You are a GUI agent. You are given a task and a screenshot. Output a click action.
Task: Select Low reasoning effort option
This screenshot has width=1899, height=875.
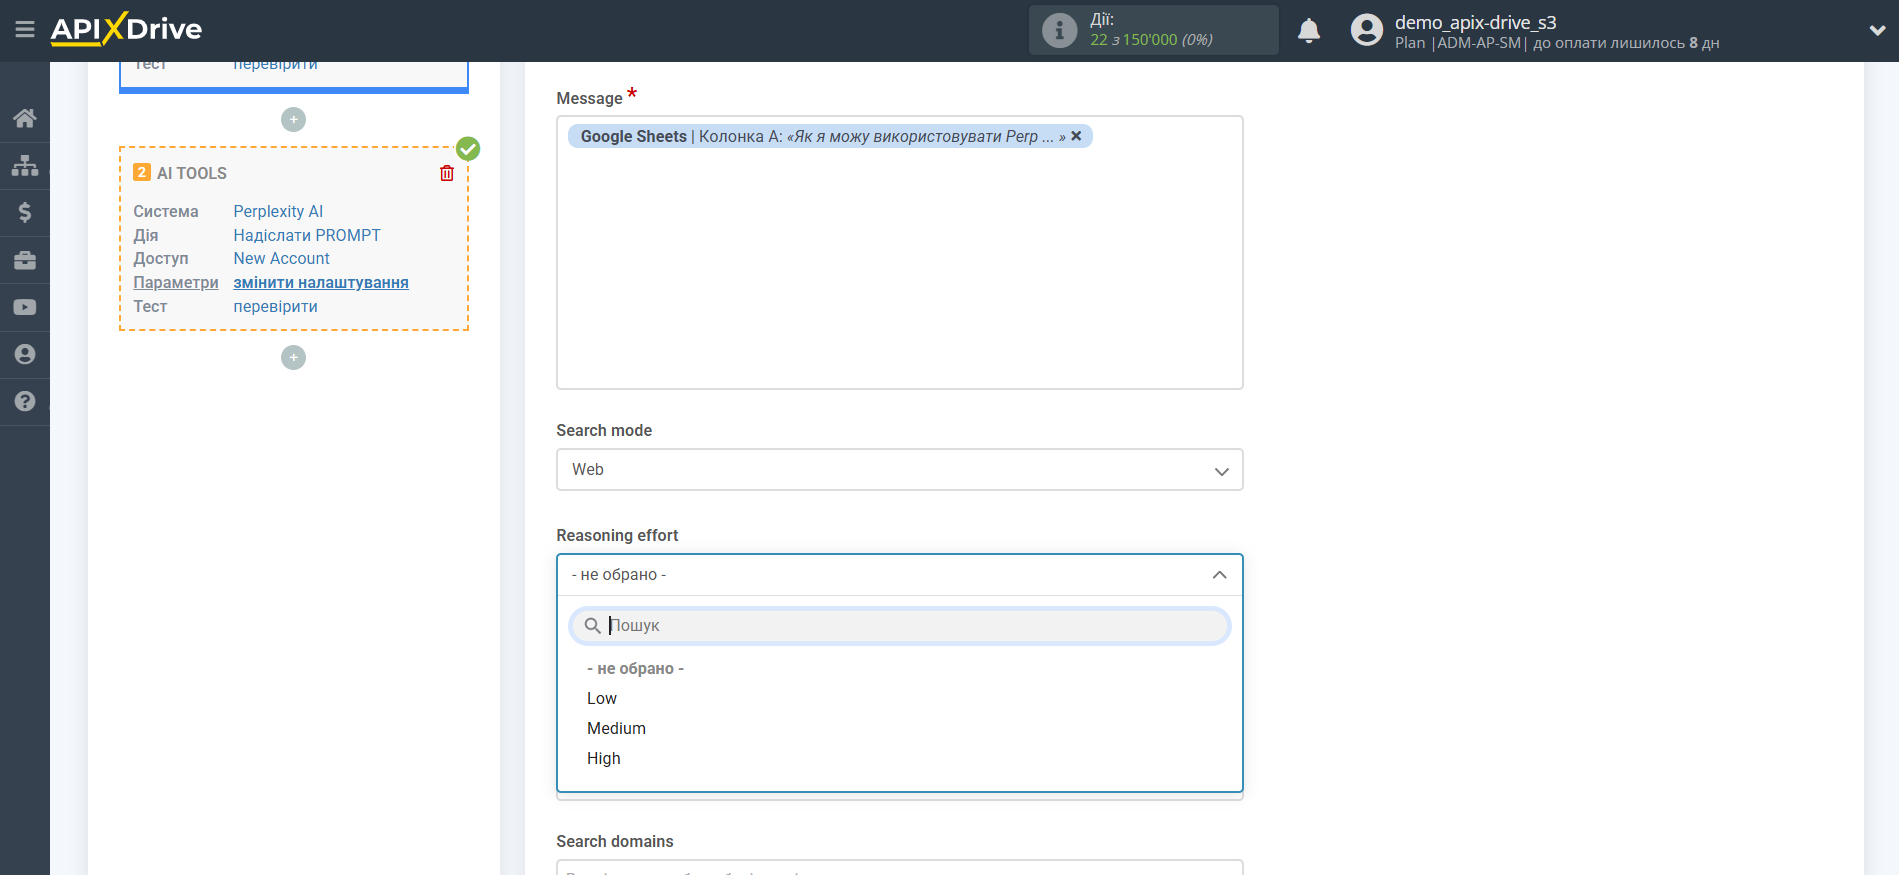(602, 698)
